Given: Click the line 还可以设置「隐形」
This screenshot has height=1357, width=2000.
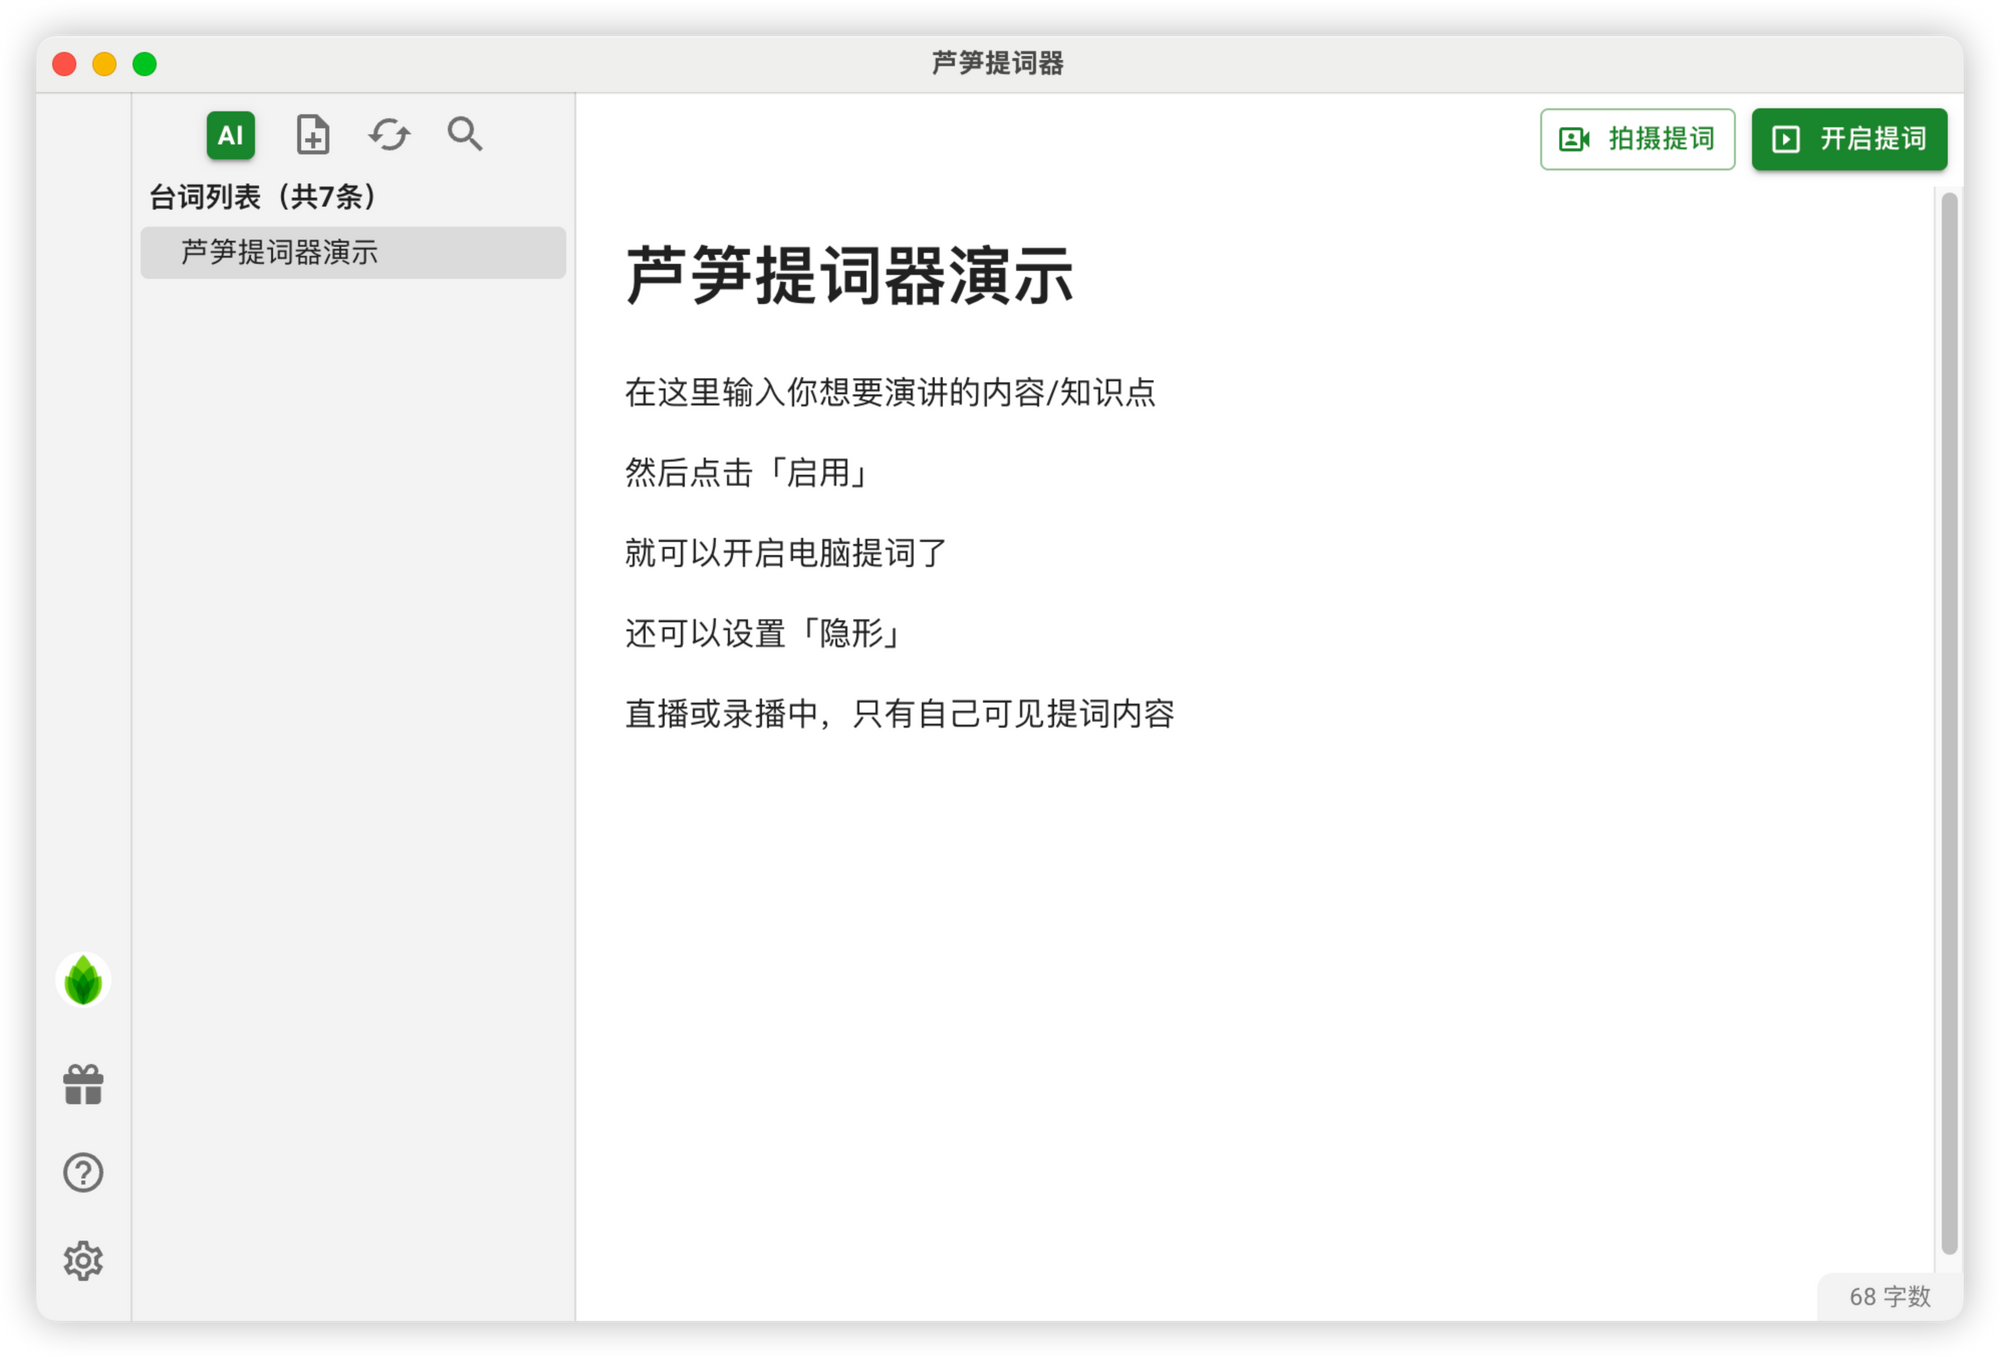Looking at the screenshot, I should point(764,633).
